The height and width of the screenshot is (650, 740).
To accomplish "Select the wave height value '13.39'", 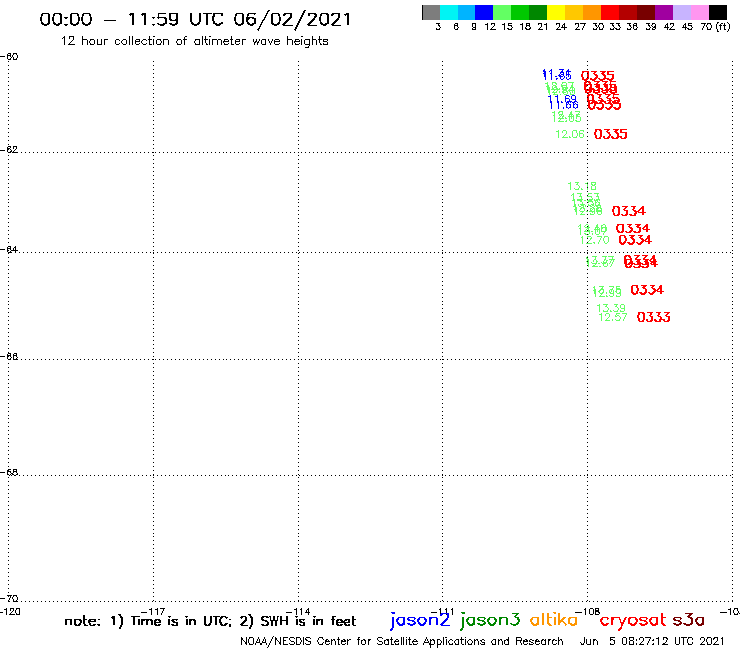I will pyautogui.click(x=611, y=308).
